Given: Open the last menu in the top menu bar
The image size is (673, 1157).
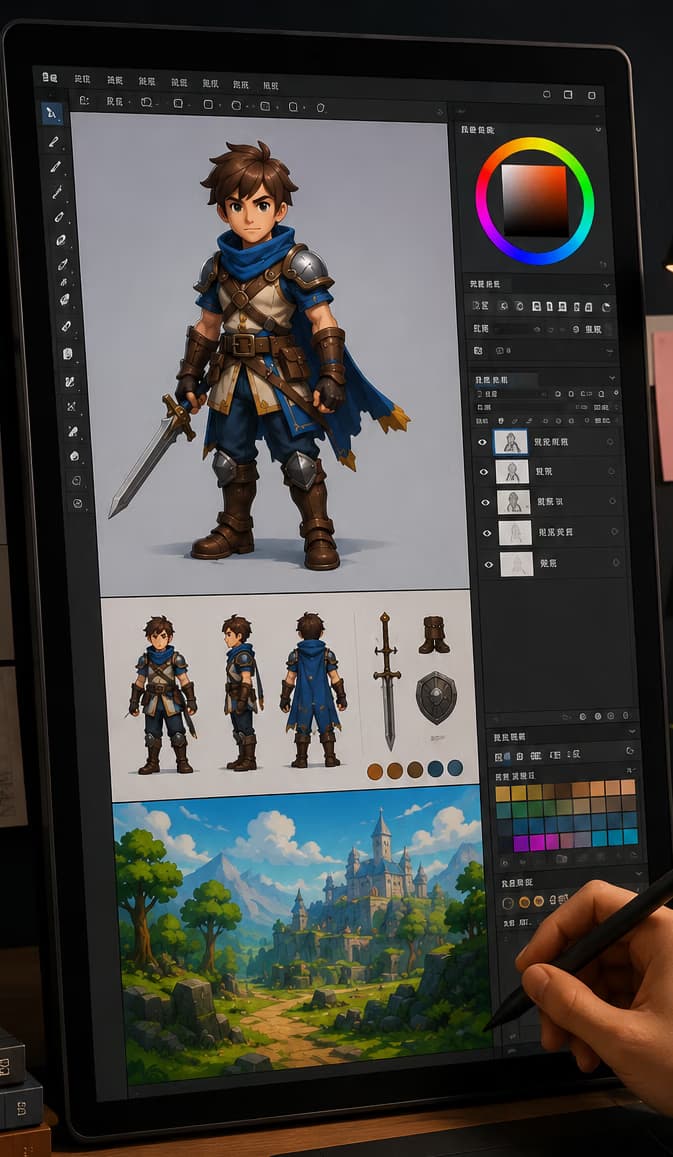Looking at the screenshot, I should [x=270, y=86].
